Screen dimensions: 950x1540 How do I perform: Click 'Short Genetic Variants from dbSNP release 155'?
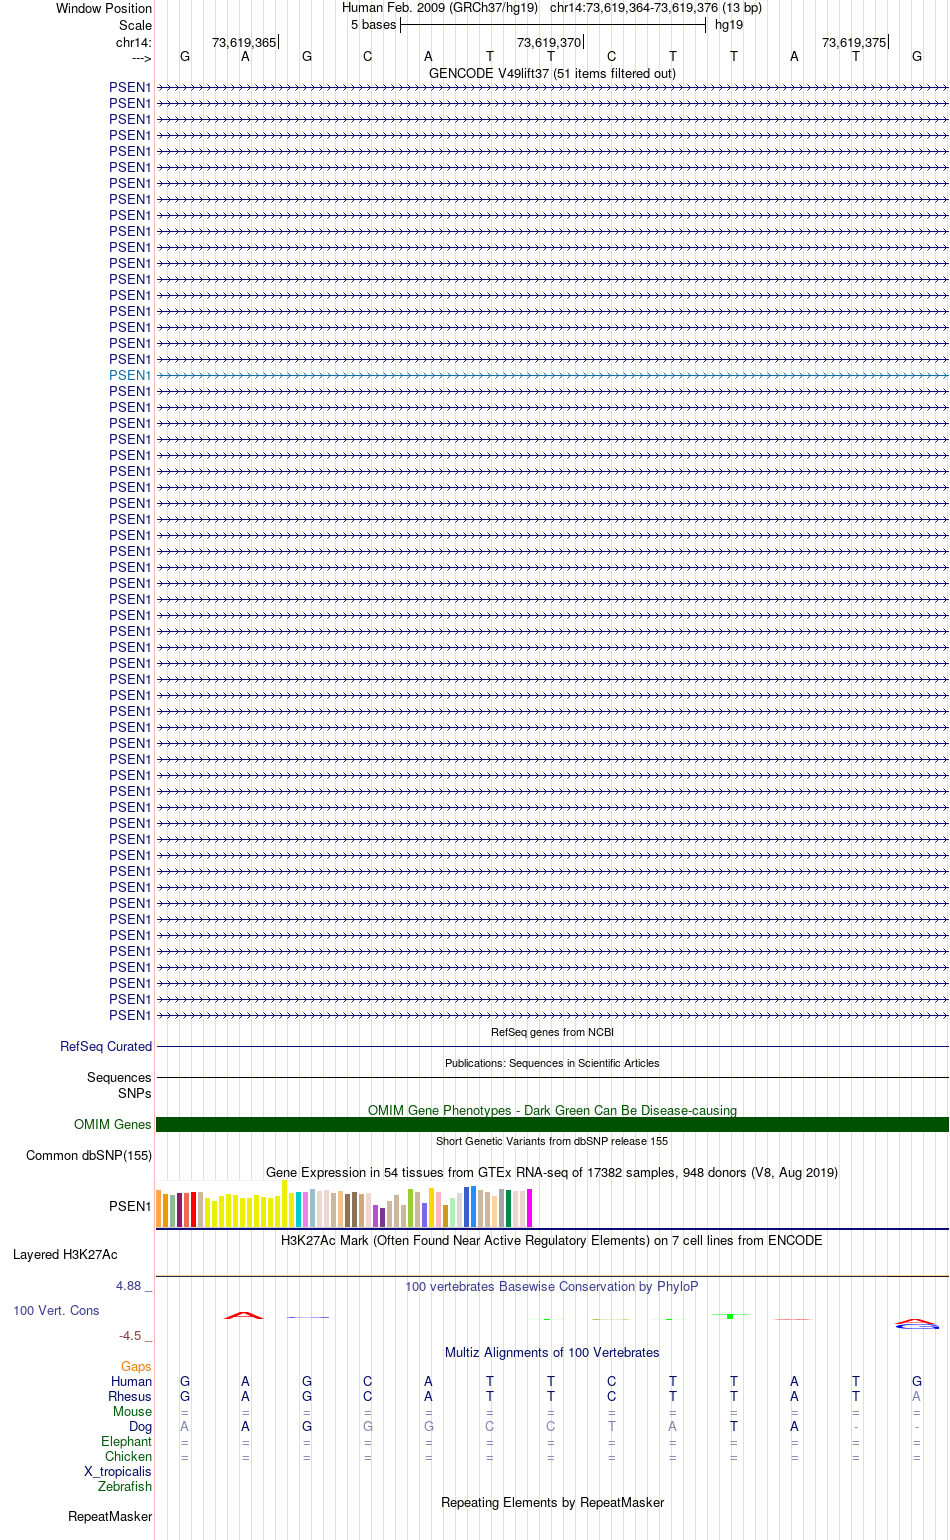pyautogui.click(x=552, y=1141)
